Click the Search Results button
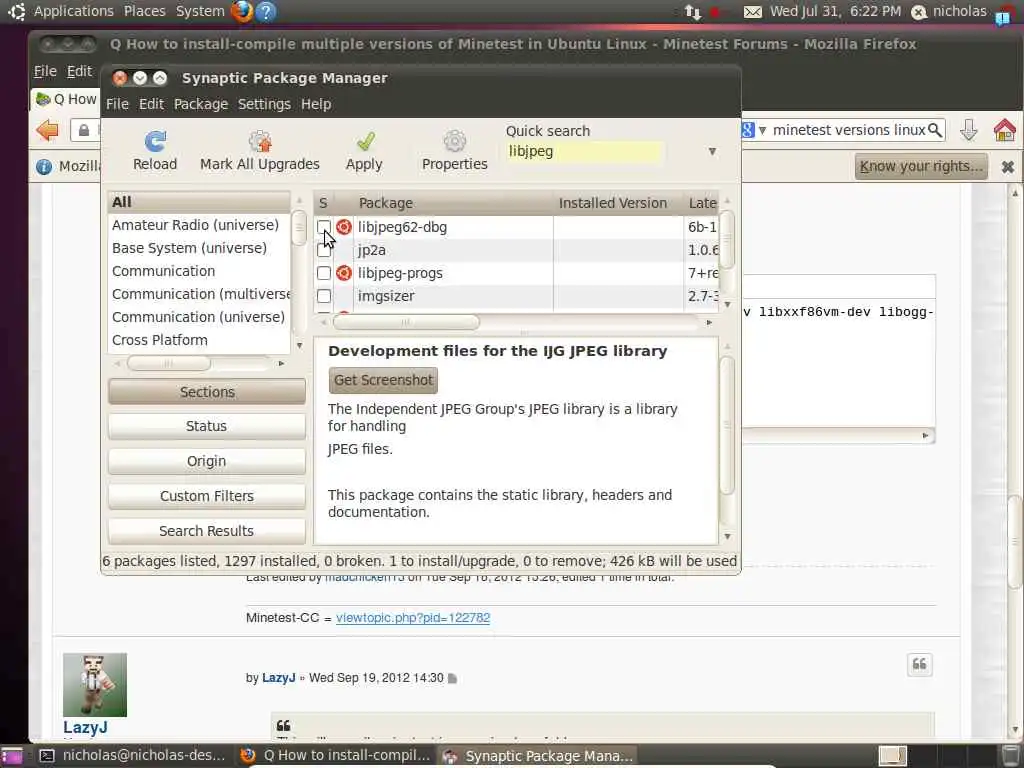Screen dimensions: 1024x768 coord(207,531)
